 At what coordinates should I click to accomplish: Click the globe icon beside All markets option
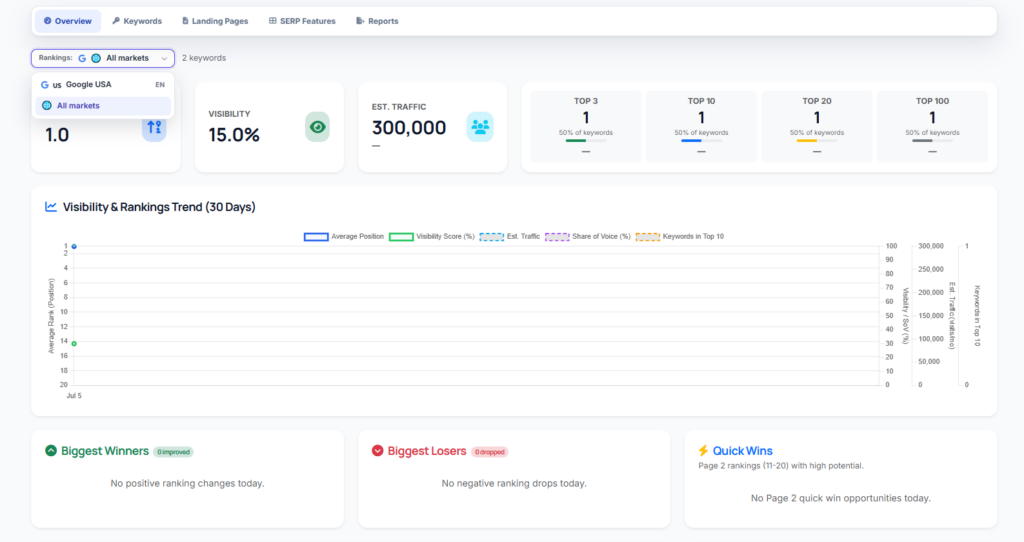point(46,105)
